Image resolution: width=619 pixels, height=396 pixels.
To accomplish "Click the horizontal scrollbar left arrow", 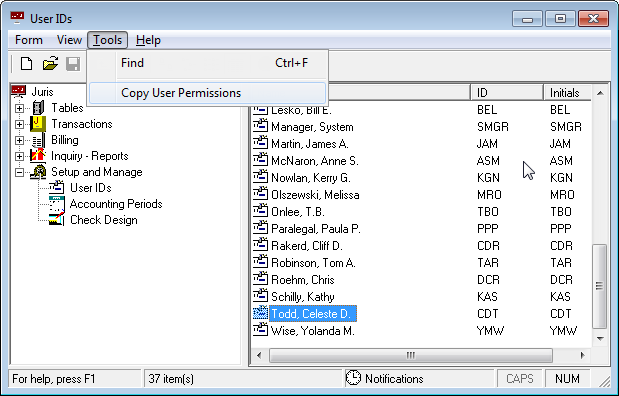I will click(259, 355).
